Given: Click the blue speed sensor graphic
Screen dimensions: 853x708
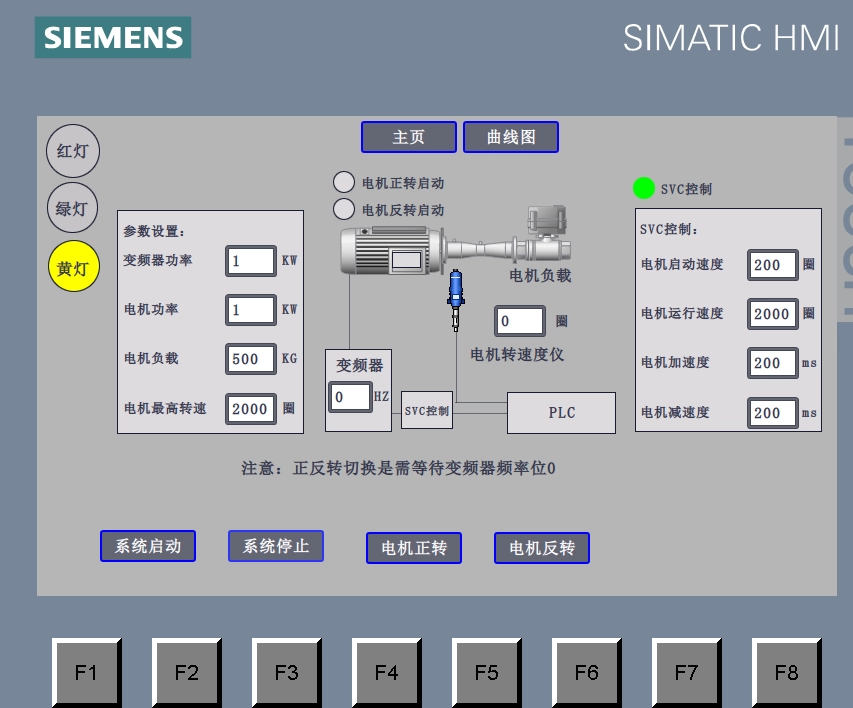Looking at the screenshot, I should coord(456,300).
